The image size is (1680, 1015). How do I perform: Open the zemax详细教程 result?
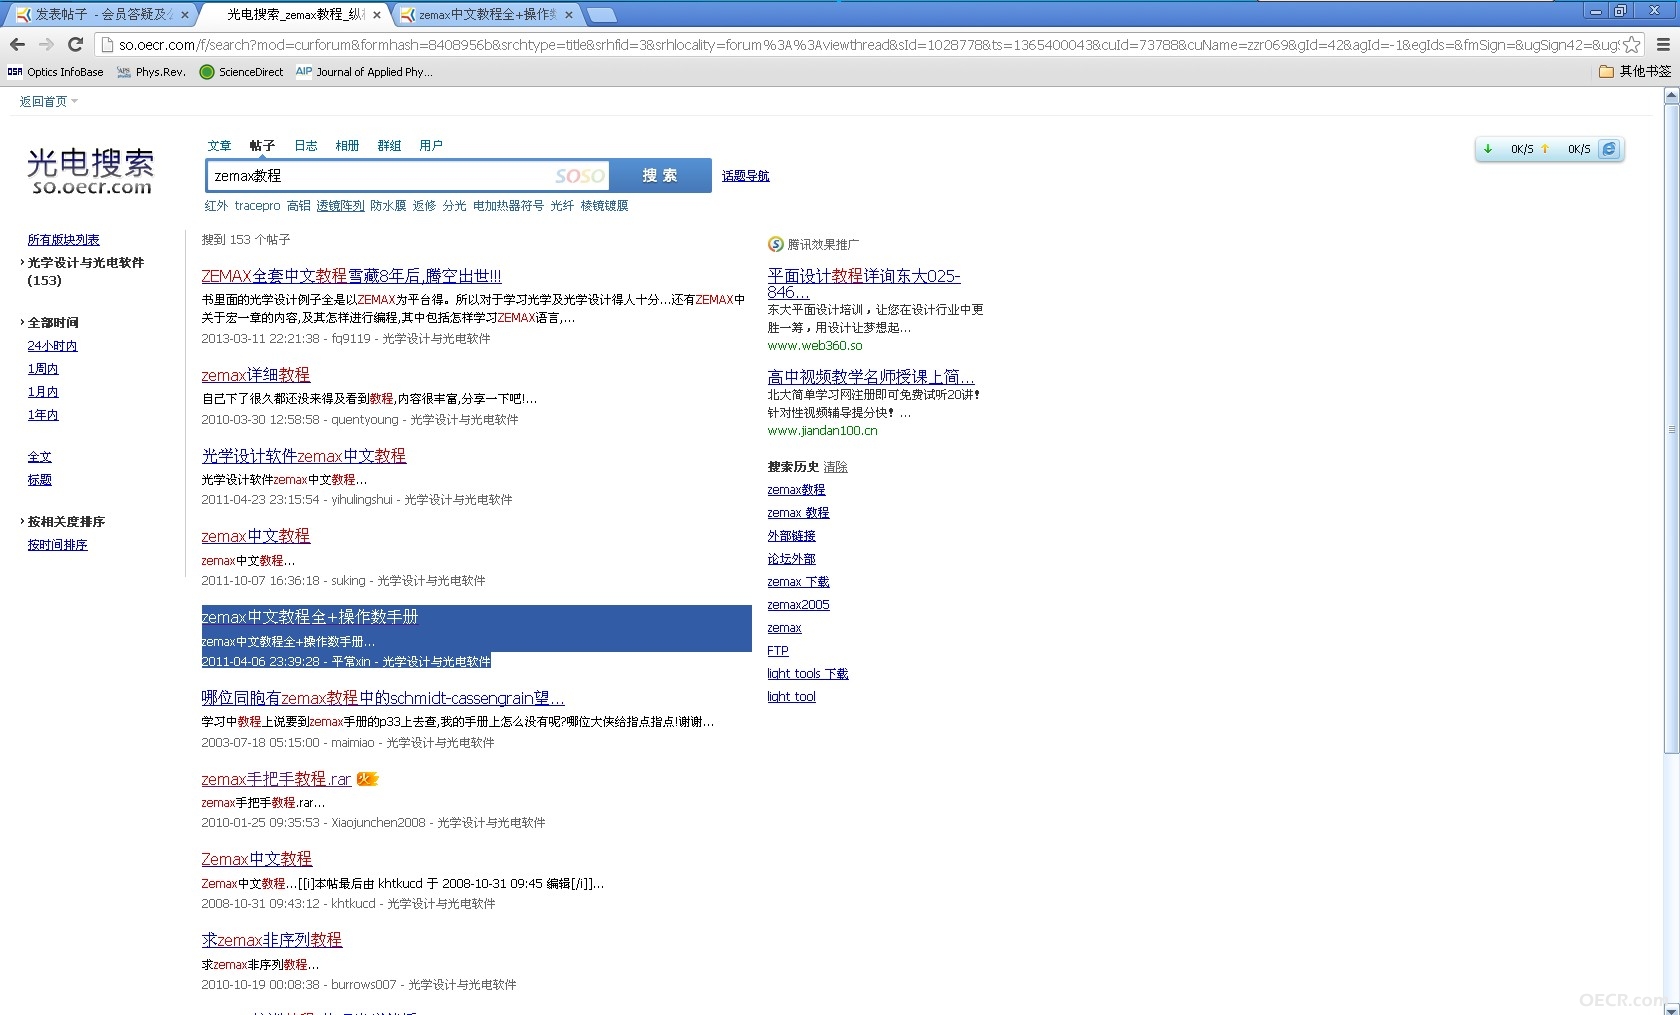256,375
